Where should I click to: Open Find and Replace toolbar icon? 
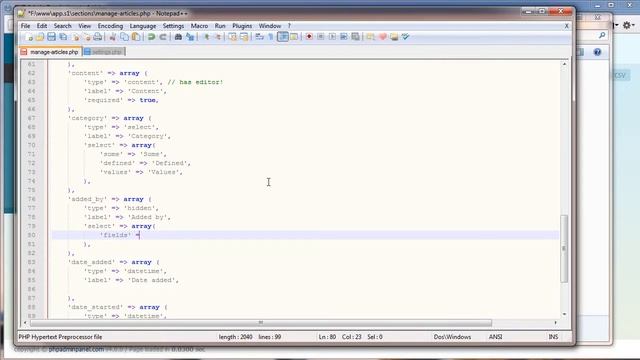click(x=190, y=37)
